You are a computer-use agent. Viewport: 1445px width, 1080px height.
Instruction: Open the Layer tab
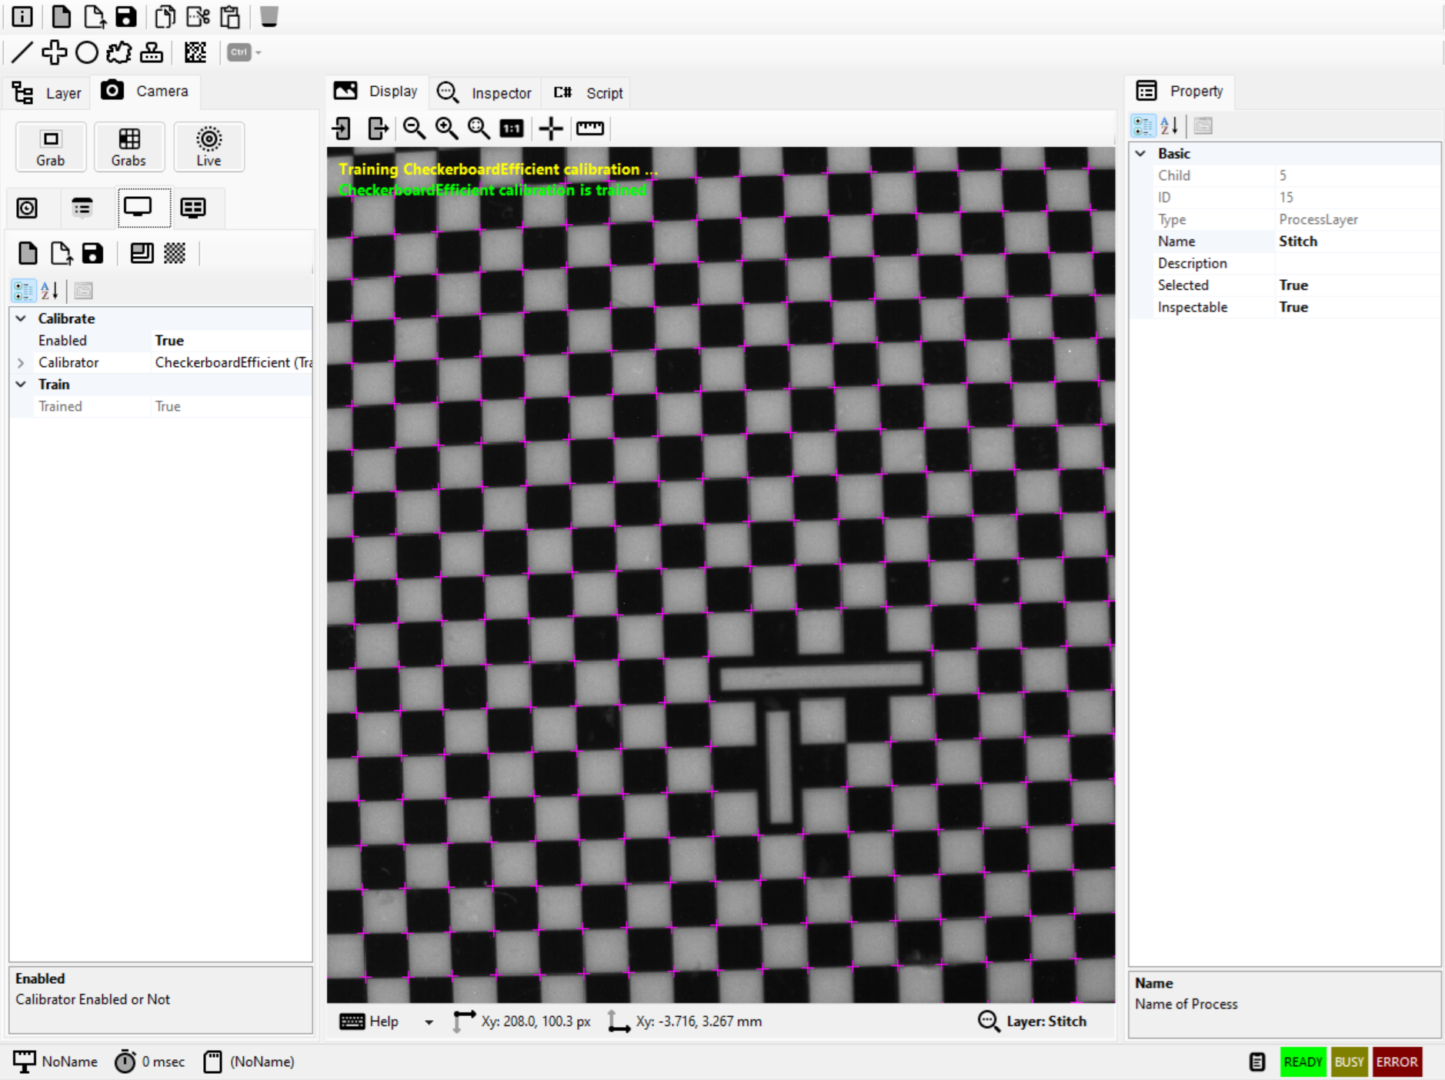(x=47, y=93)
